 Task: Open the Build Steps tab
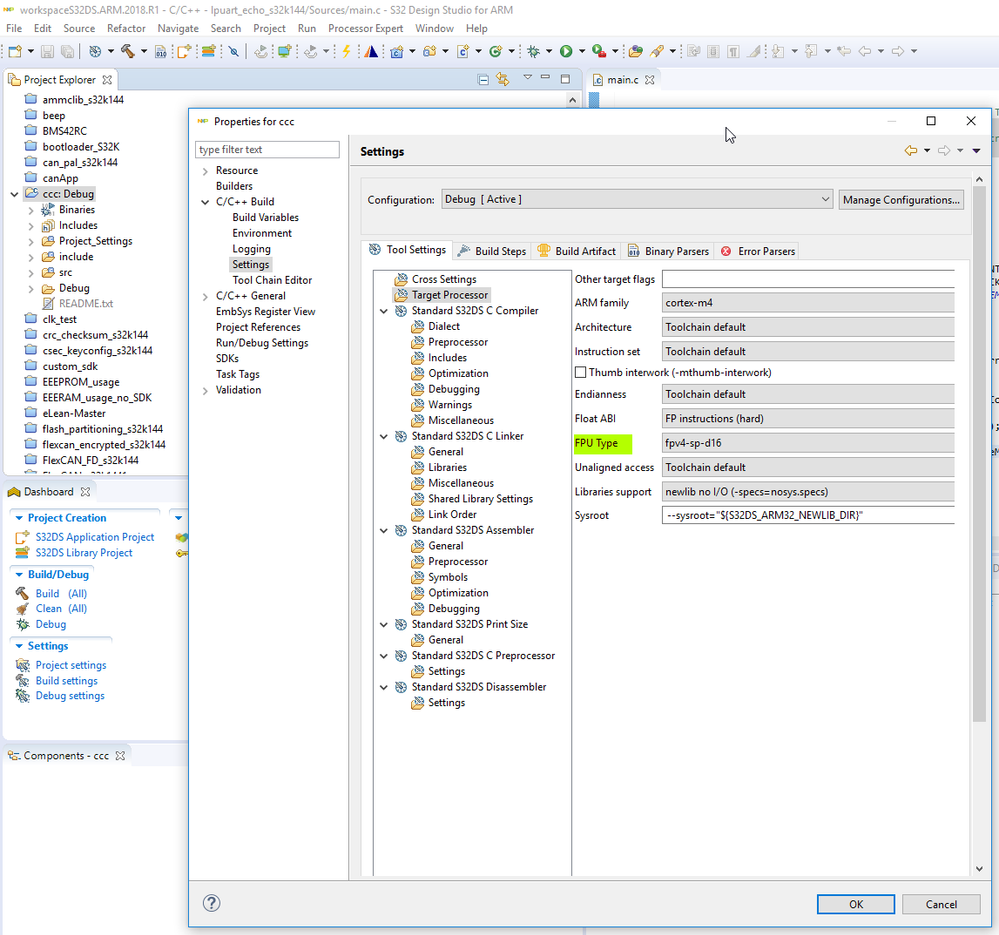[x=491, y=251]
